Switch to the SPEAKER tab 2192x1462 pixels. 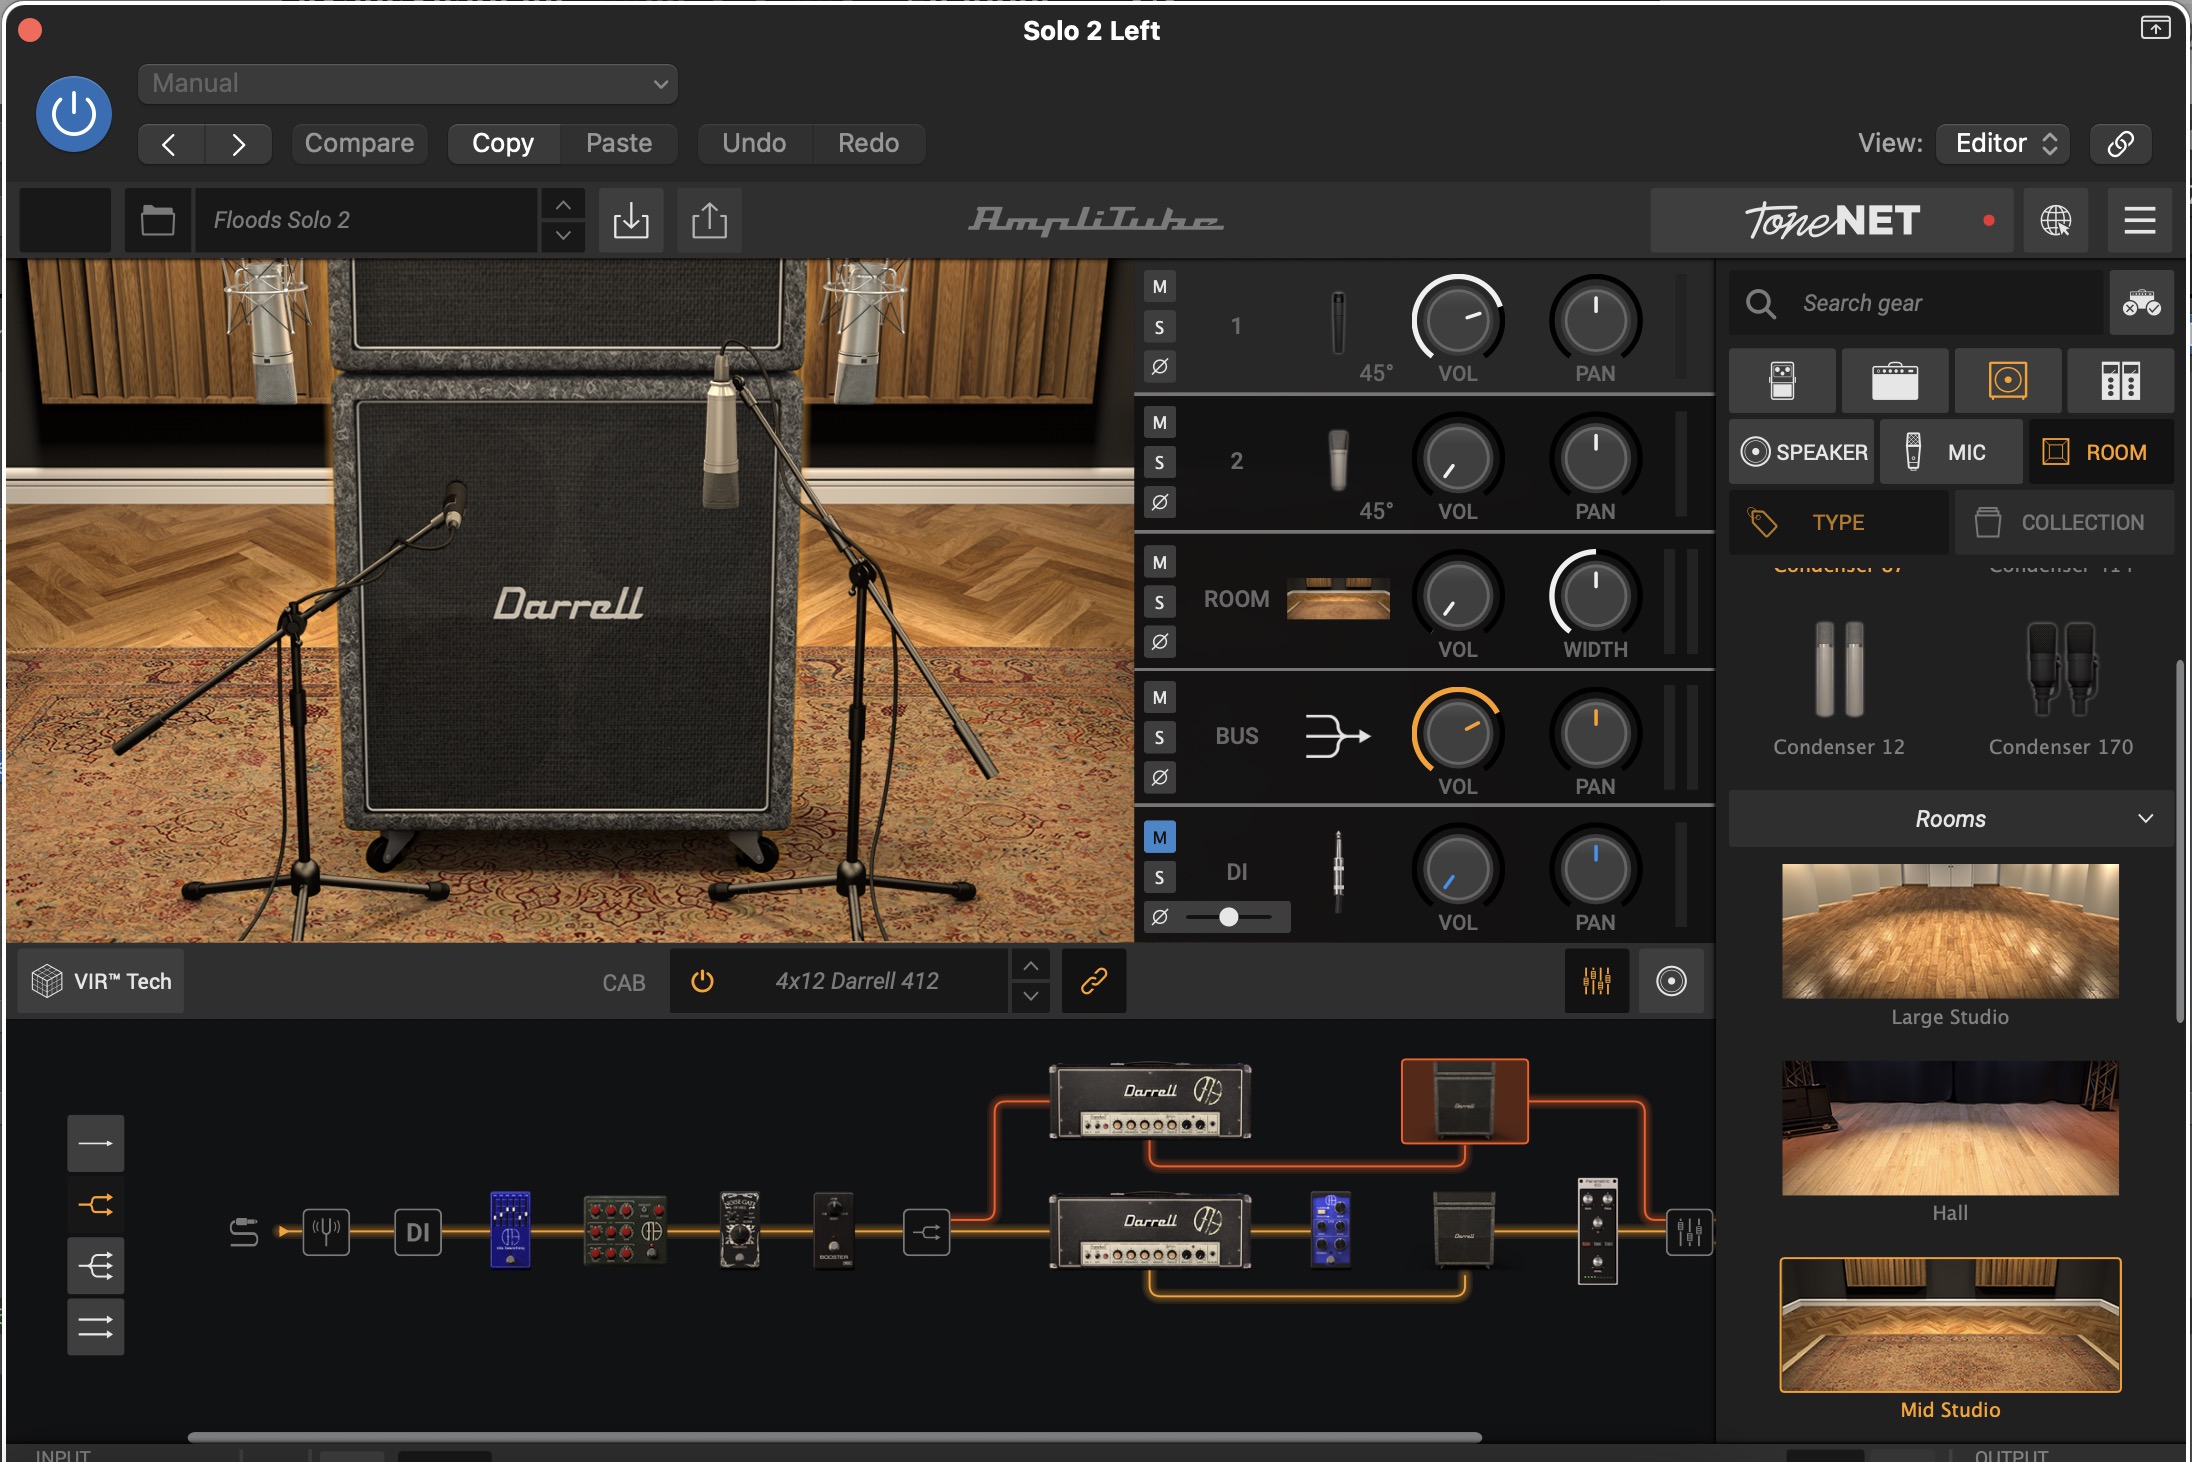point(1803,452)
